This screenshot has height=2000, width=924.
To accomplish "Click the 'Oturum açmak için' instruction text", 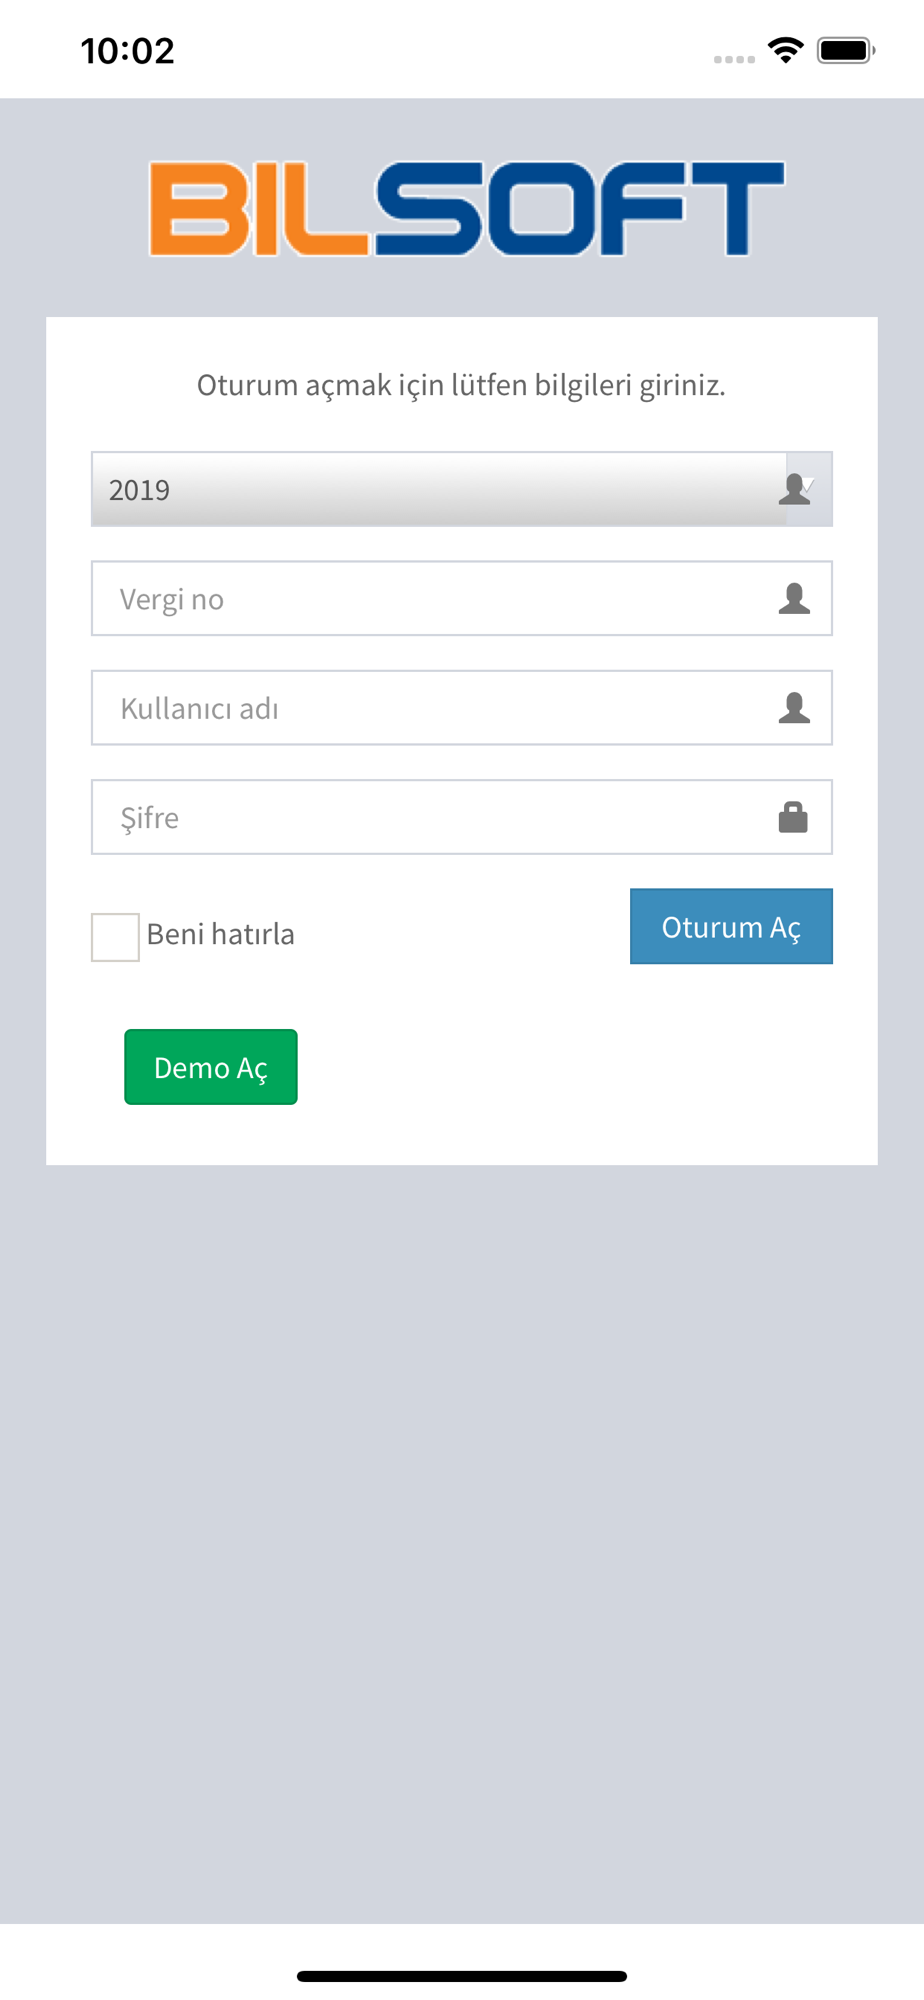I will click(461, 385).
